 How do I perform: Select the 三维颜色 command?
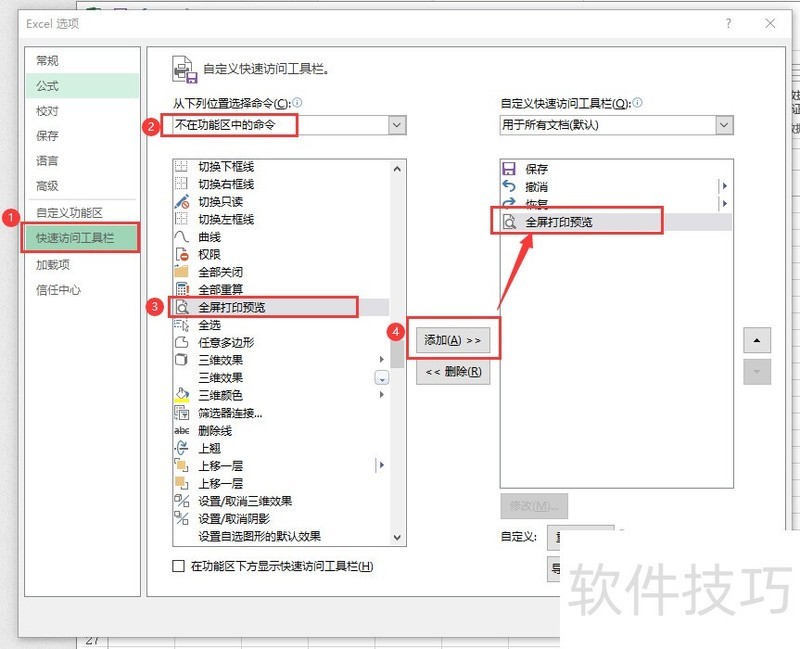[x=219, y=394]
